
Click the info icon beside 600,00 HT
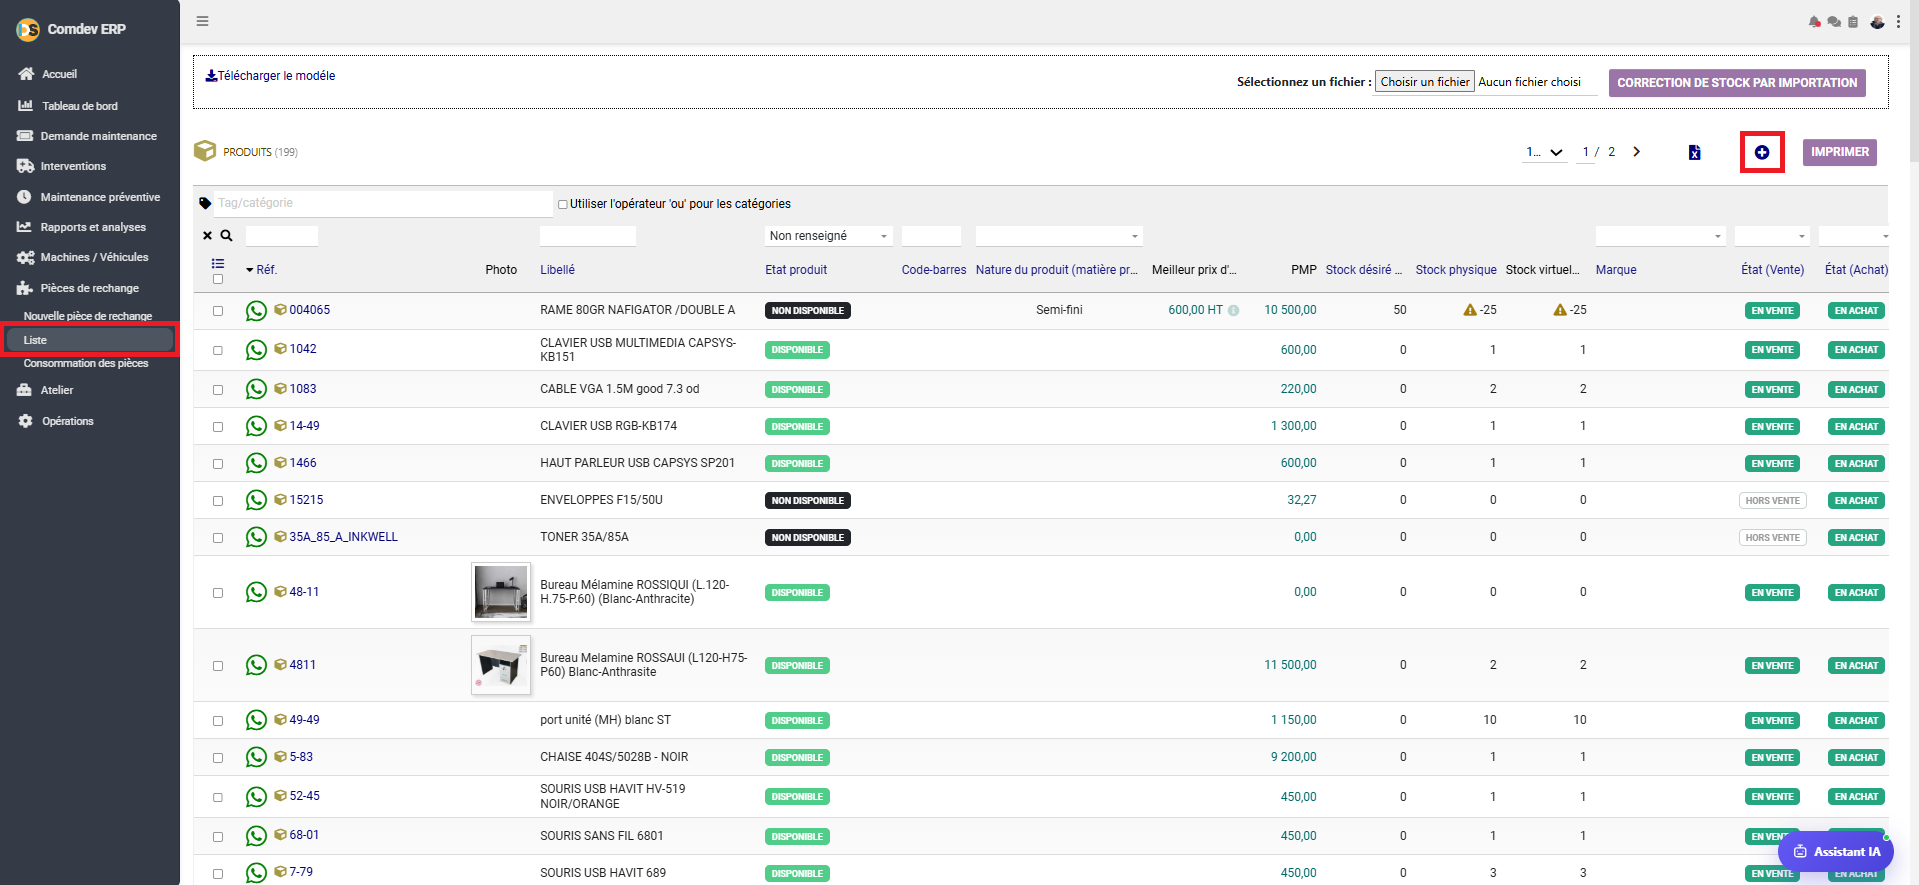coord(1233,311)
